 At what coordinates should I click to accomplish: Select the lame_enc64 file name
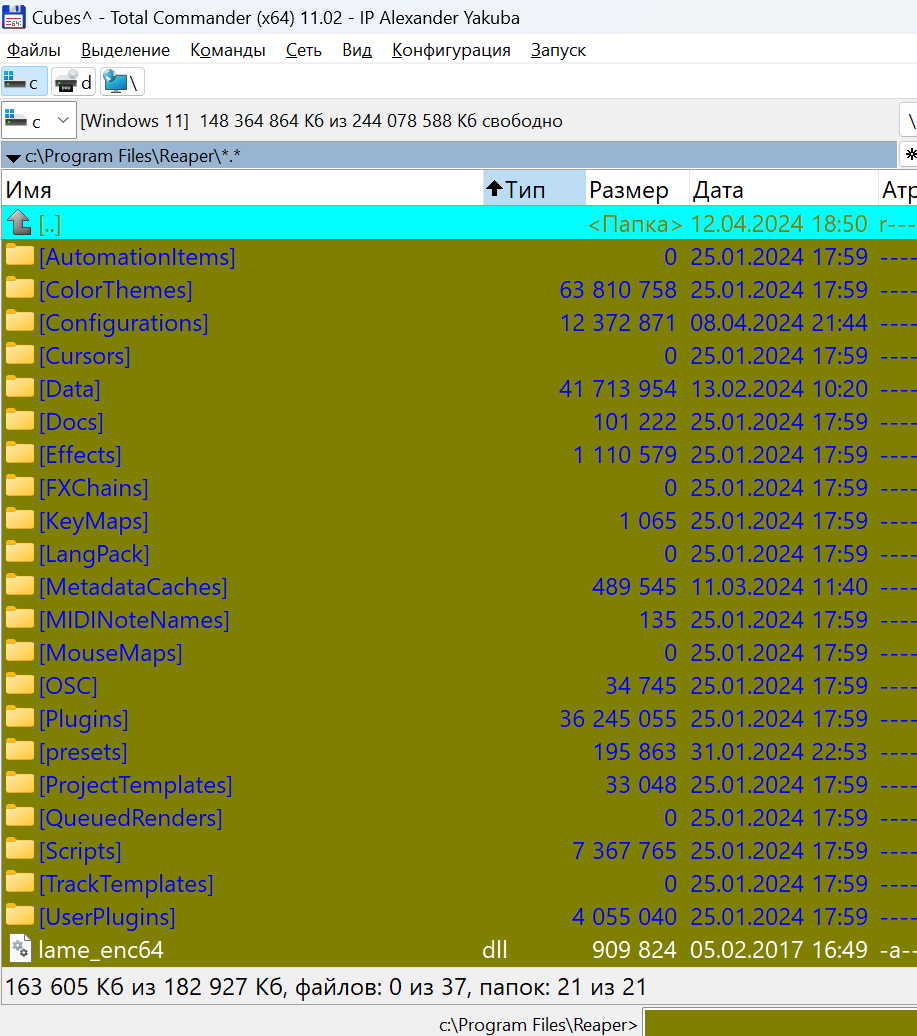click(101, 950)
